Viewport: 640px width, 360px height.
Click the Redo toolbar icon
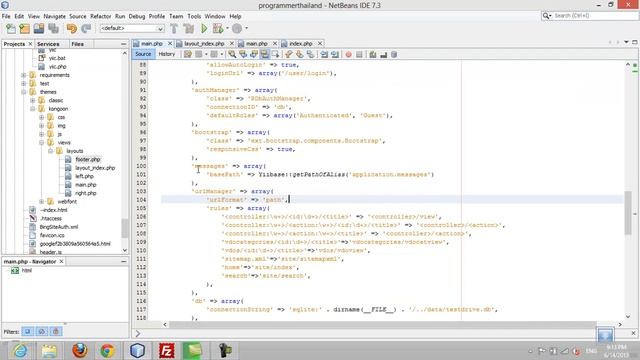(x=86, y=28)
